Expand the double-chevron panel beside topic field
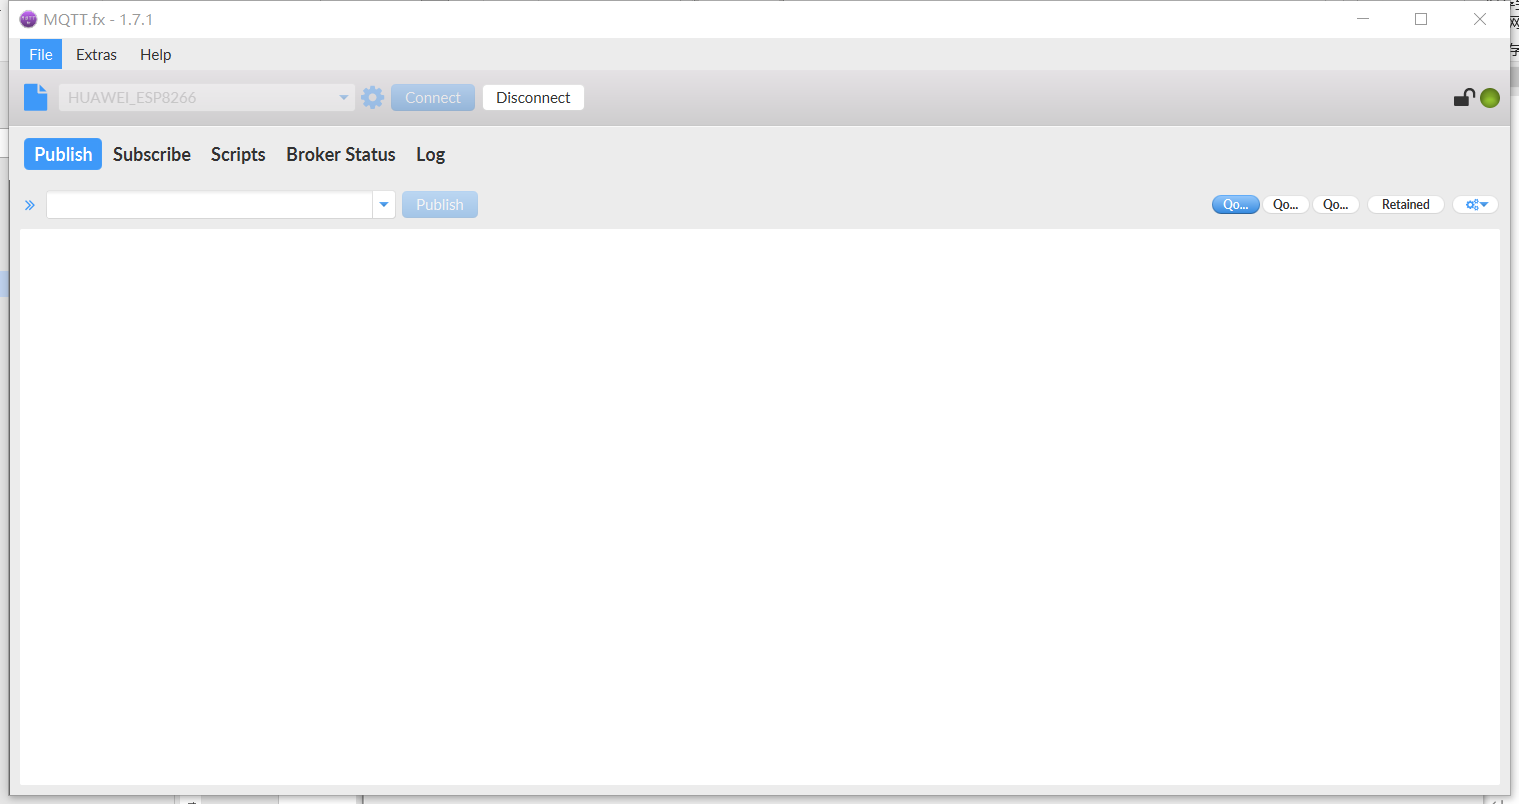The image size is (1519, 804). (x=30, y=205)
